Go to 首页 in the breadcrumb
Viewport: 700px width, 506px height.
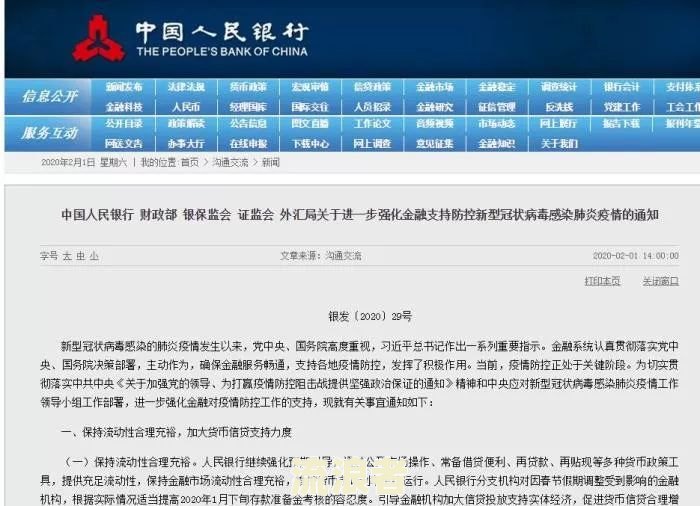coord(190,163)
